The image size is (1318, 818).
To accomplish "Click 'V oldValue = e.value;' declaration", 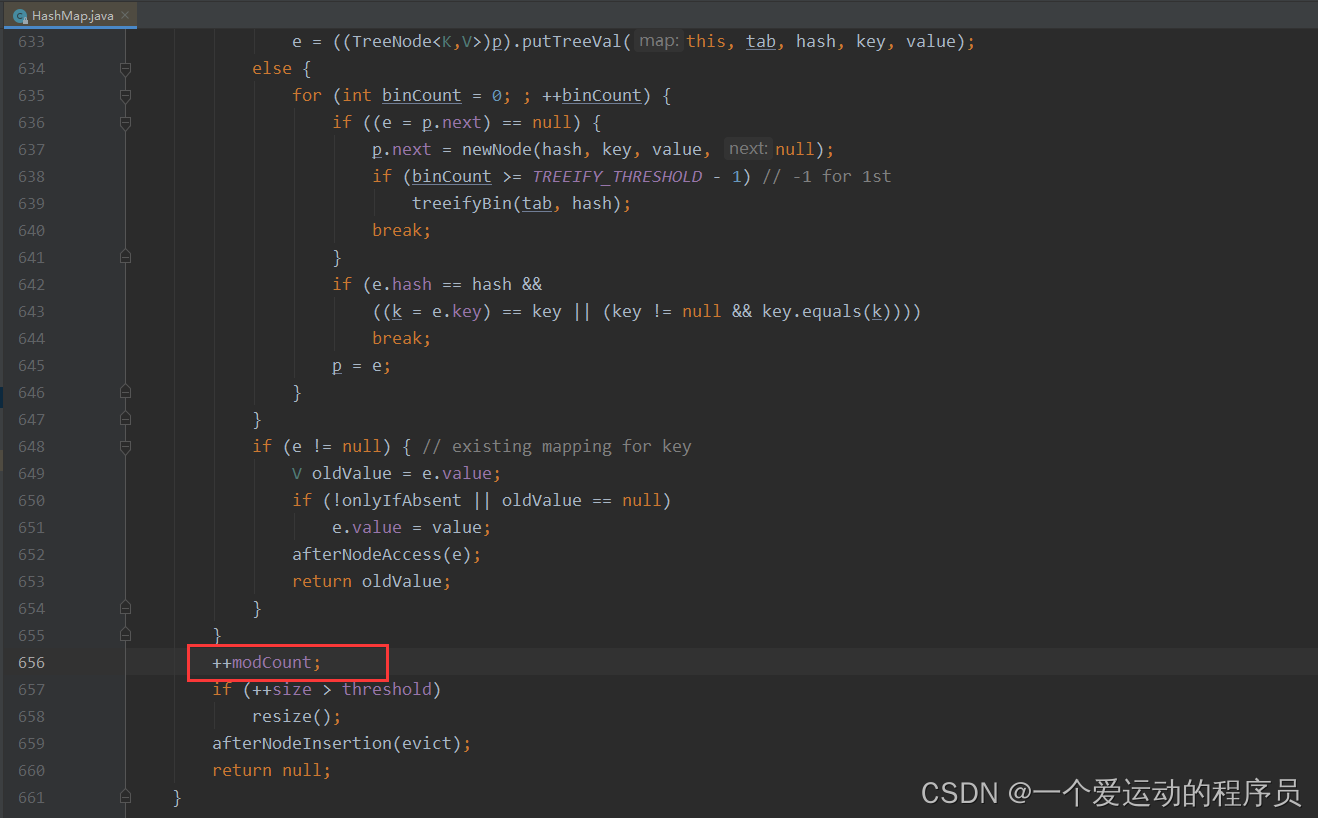I will click(396, 473).
